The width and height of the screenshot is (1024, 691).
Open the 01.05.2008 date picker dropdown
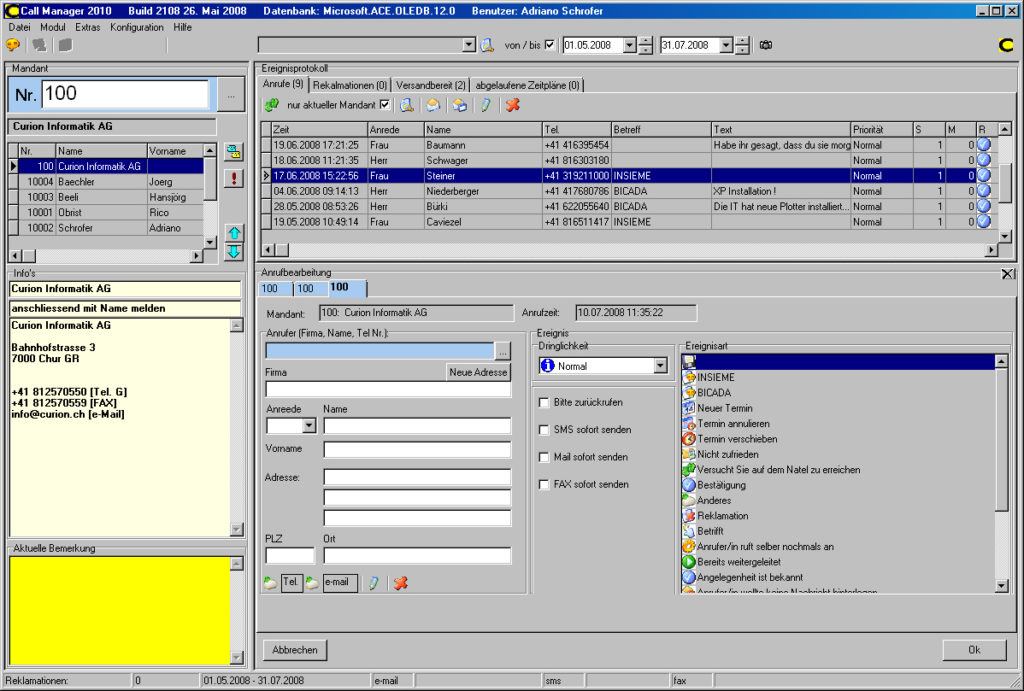point(630,44)
